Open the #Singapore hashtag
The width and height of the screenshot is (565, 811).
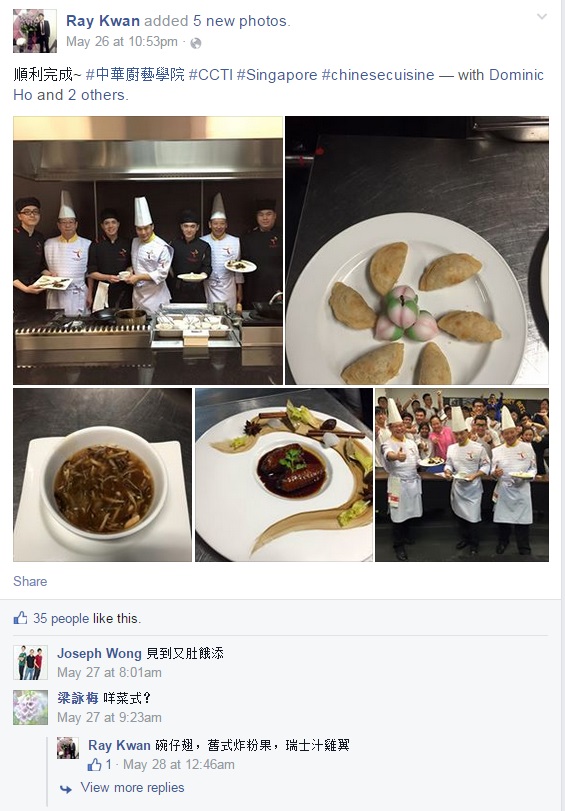[277, 75]
